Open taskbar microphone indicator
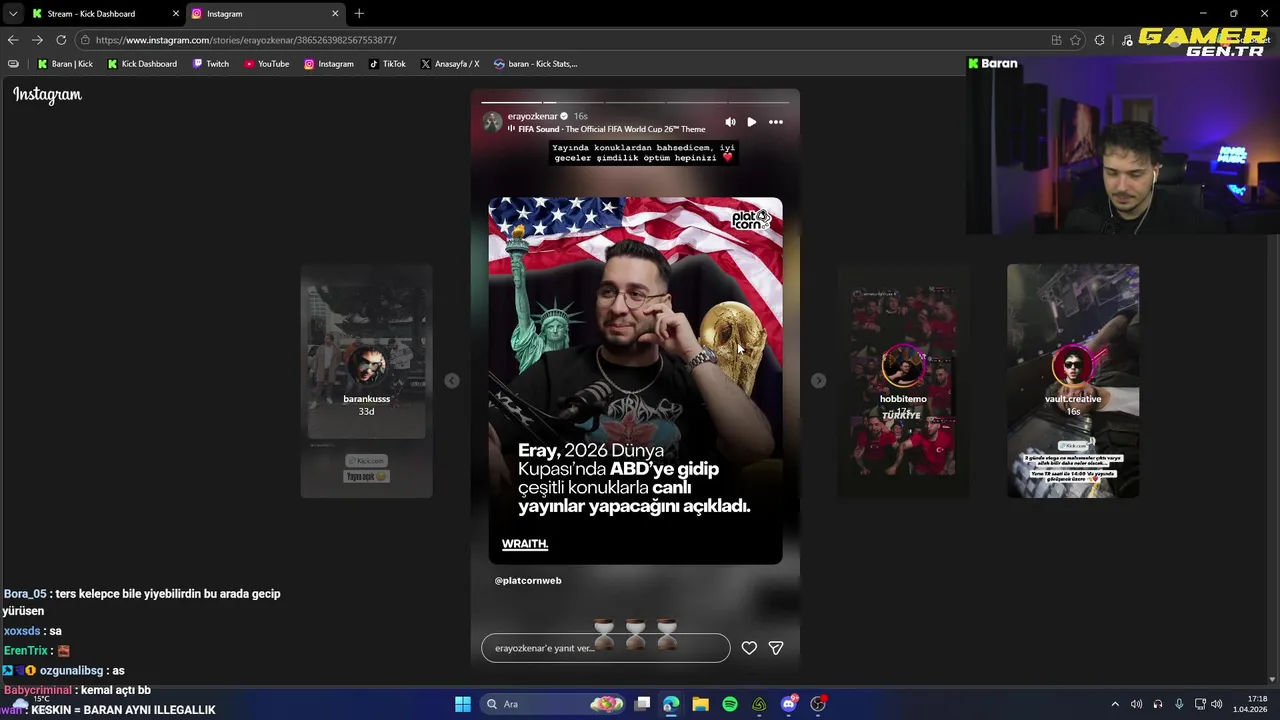The image size is (1280, 720). (1179, 704)
